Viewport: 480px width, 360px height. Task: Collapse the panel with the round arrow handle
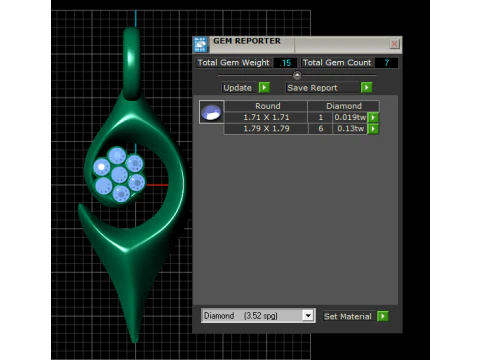[297, 76]
